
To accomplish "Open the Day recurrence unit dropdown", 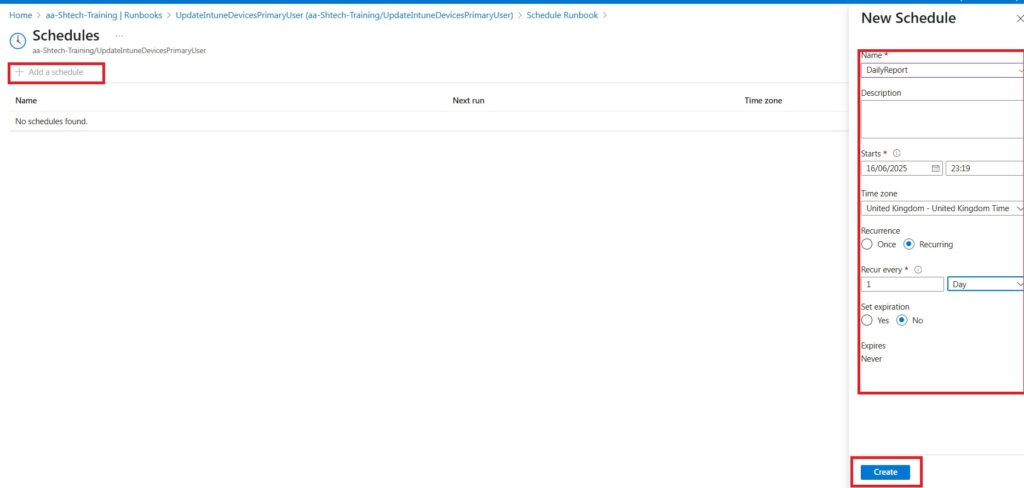I will coord(985,284).
